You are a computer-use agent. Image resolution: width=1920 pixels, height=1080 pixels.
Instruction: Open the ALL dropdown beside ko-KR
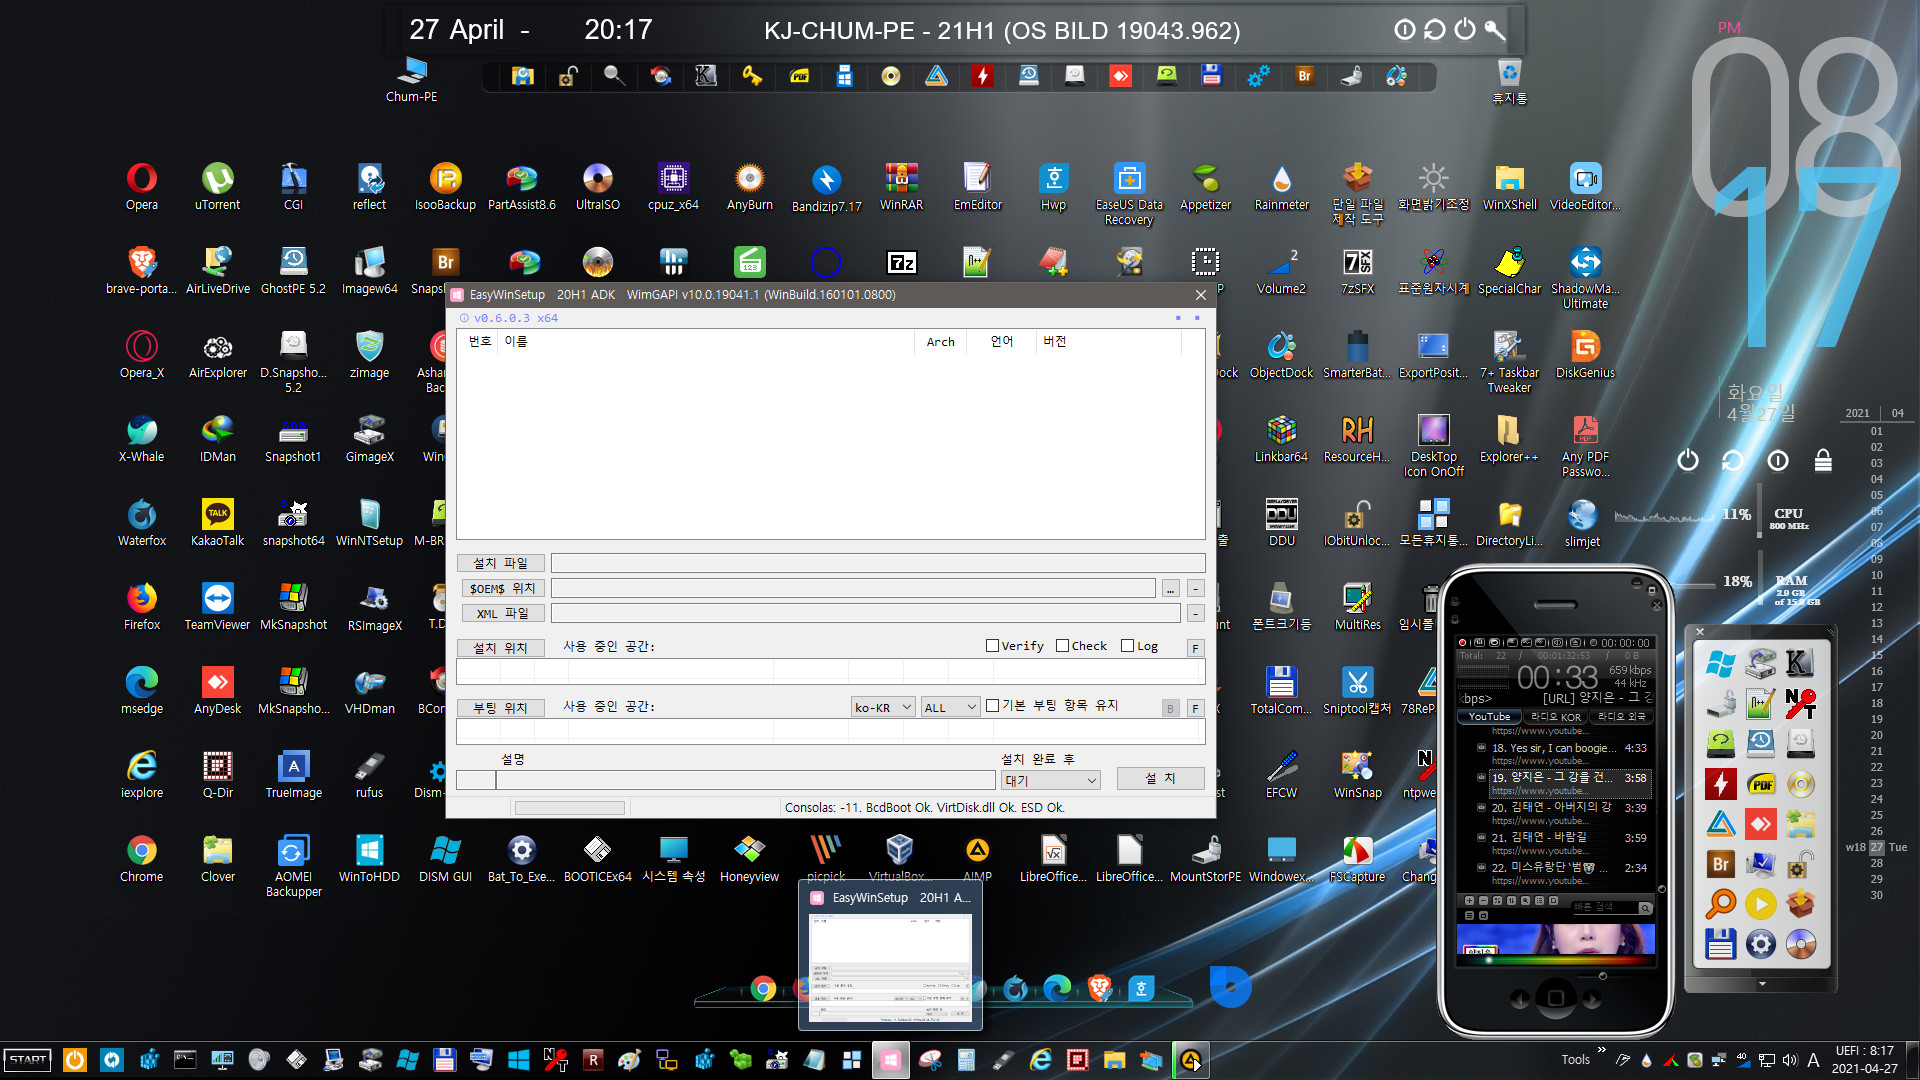click(x=950, y=707)
